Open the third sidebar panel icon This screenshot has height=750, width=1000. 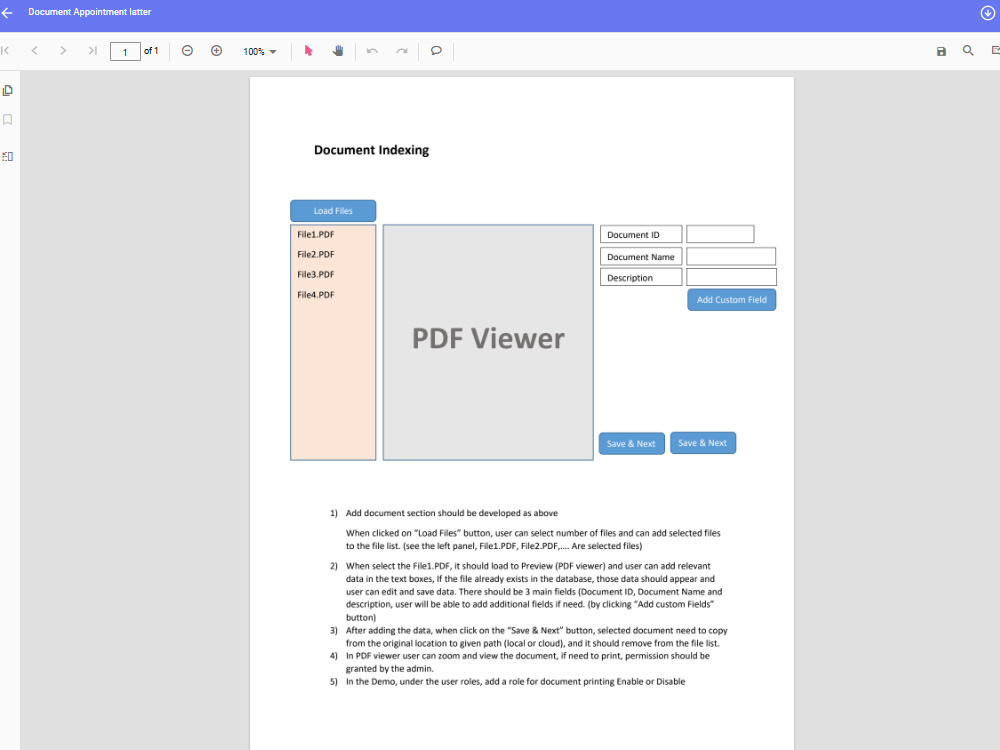[8, 156]
